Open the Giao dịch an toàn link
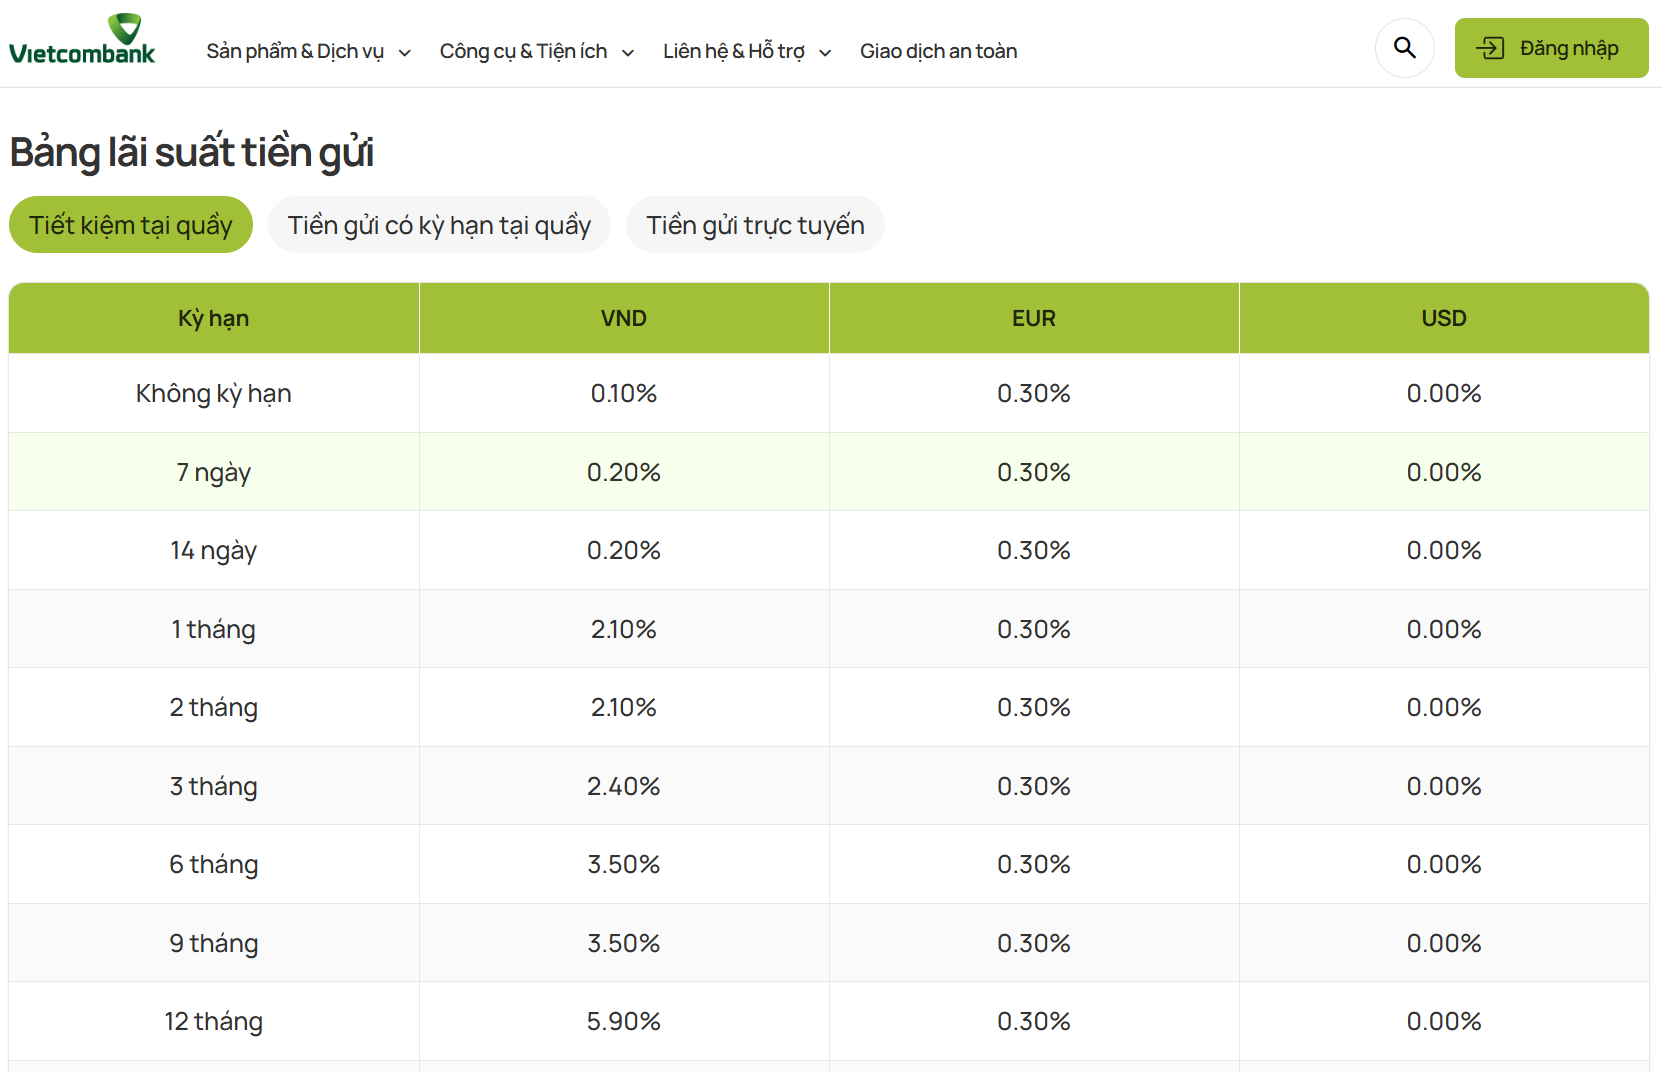This screenshot has height=1072, width=1662. (x=938, y=51)
